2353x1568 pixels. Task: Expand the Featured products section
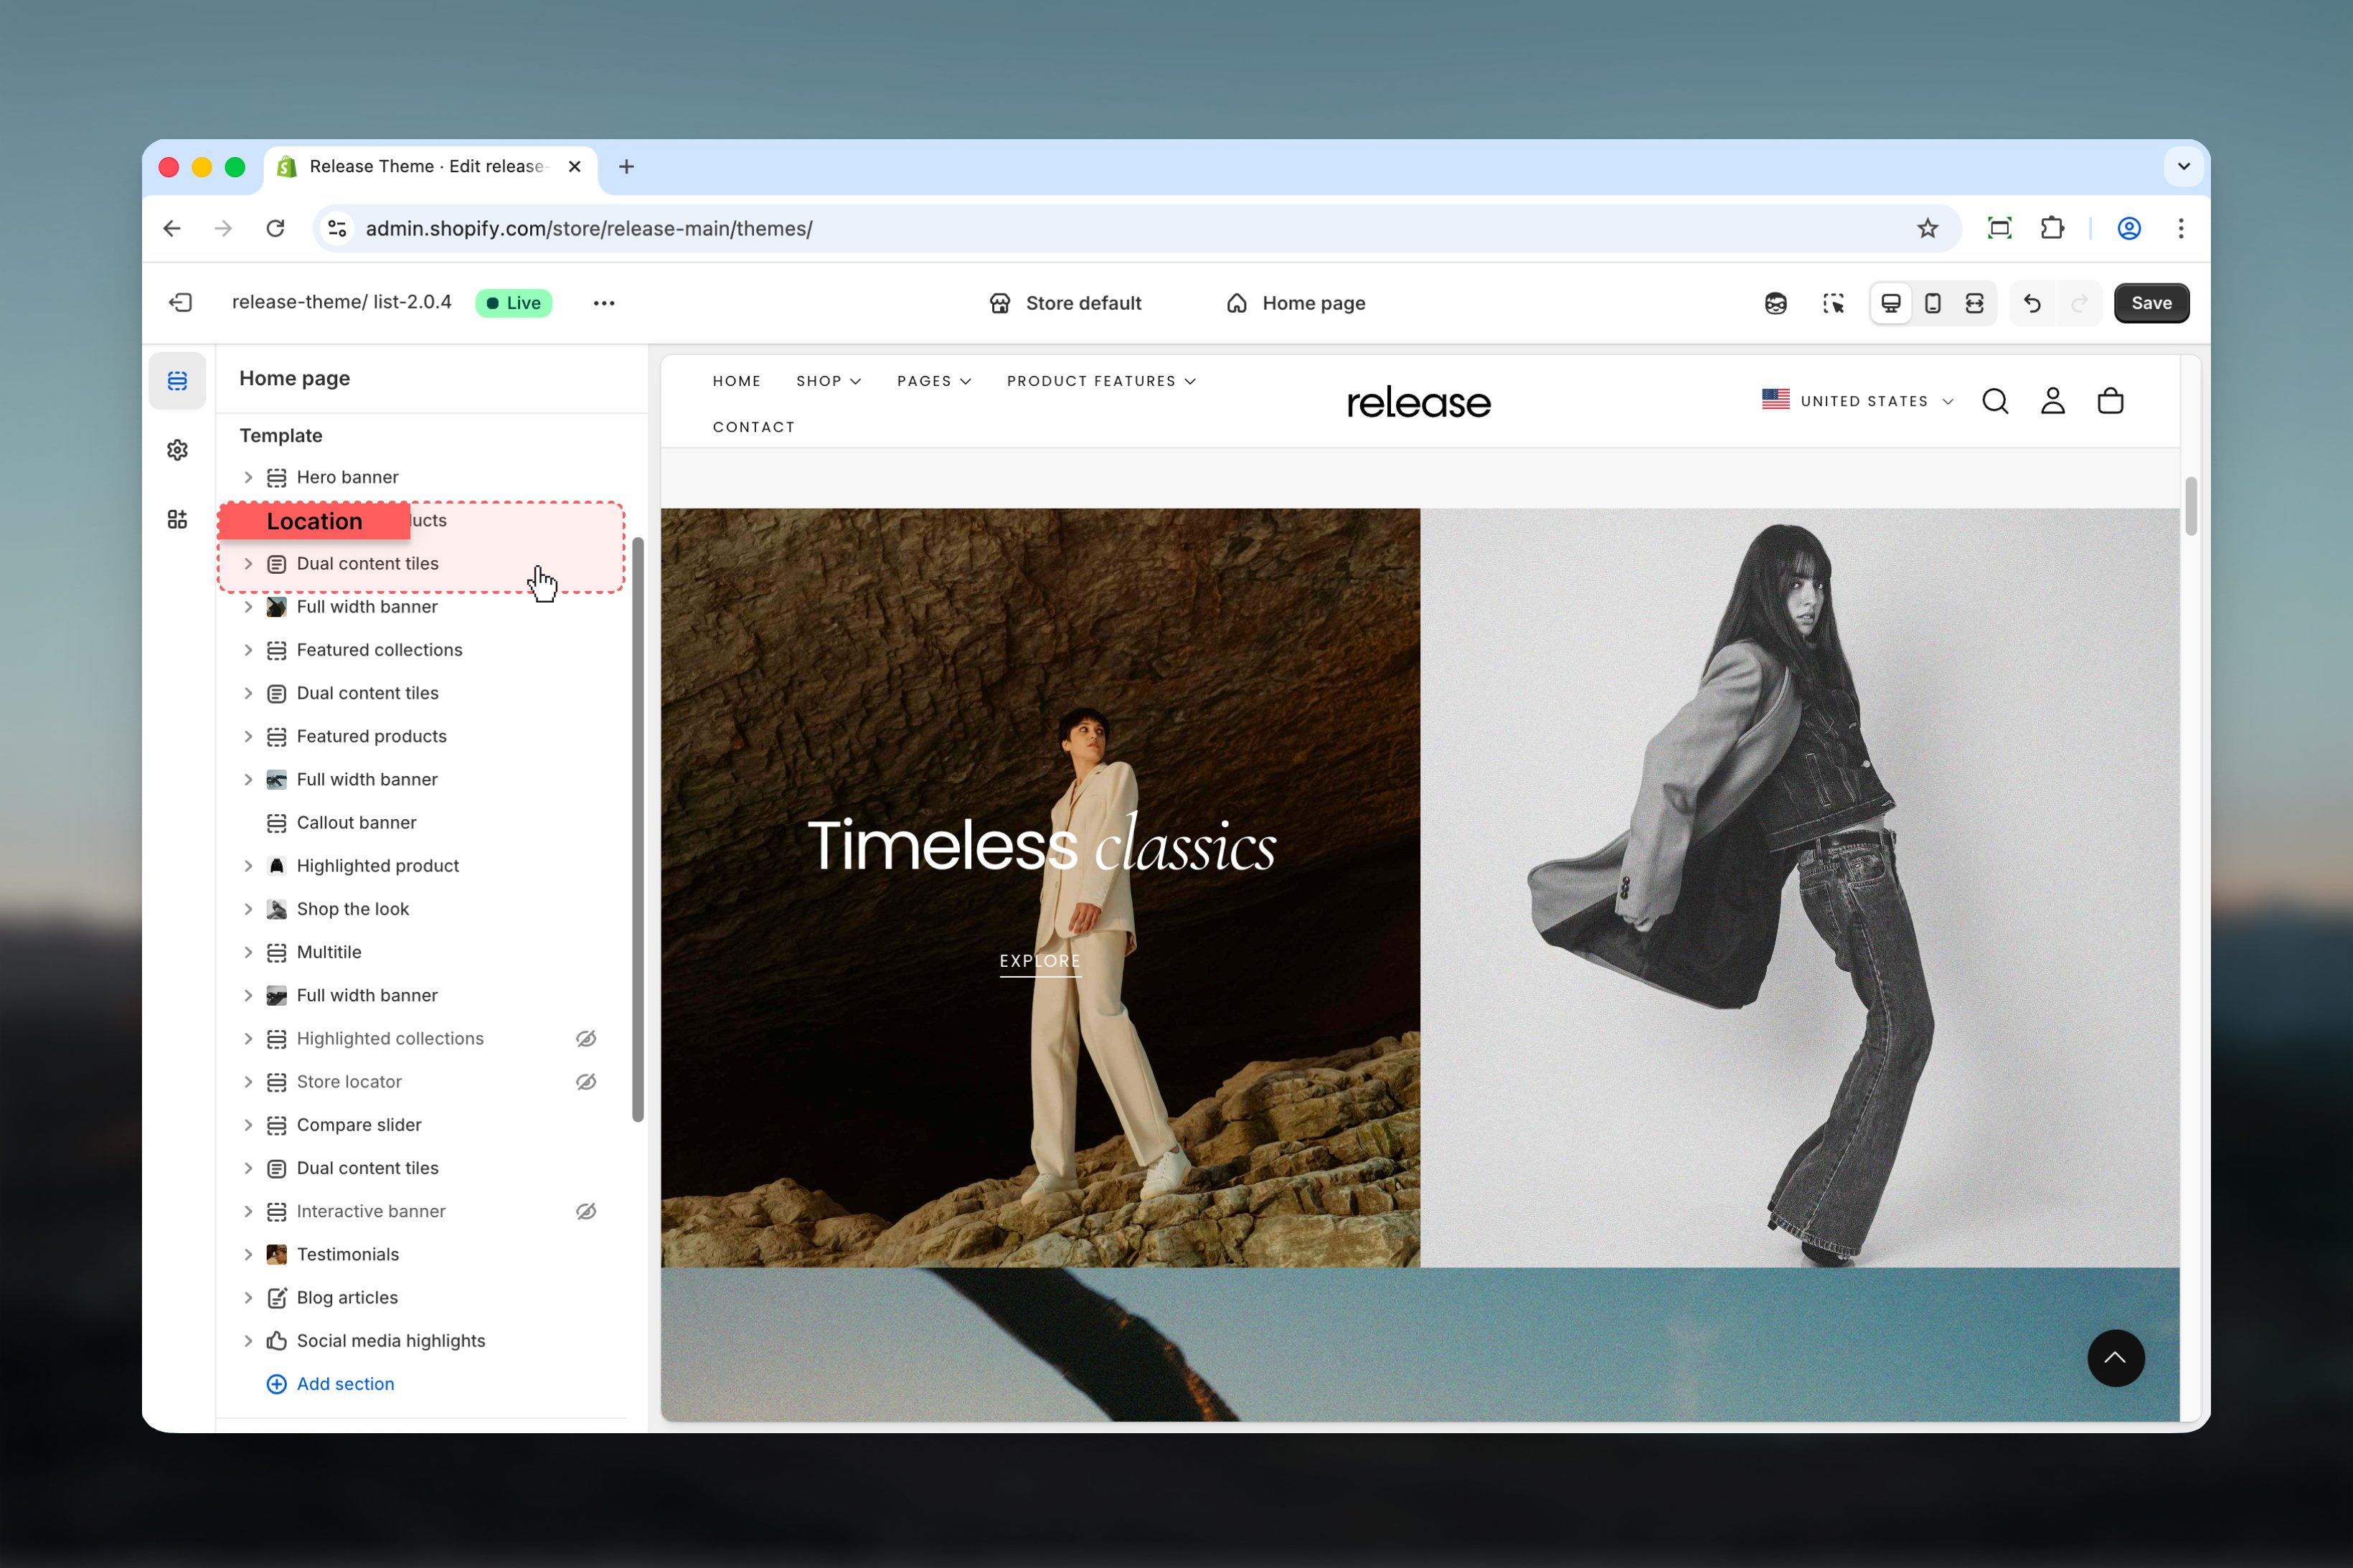pos(248,736)
